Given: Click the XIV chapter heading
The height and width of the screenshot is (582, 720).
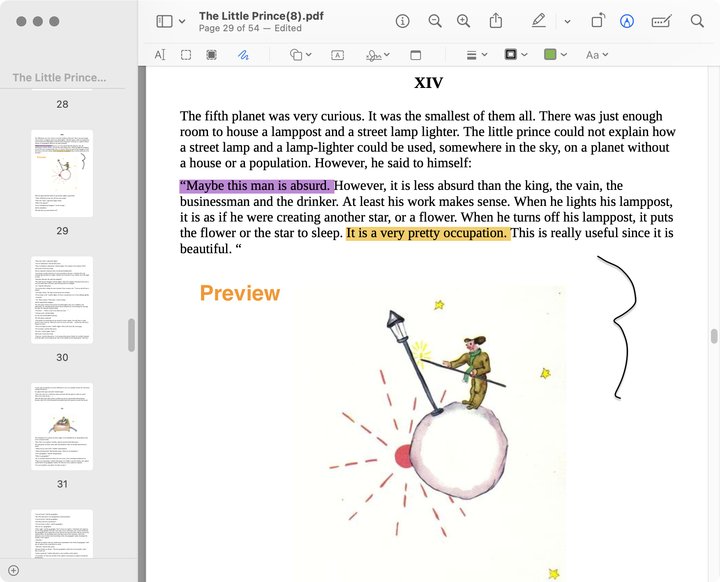Looking at the screenshot, I should (x=428, y=83).
